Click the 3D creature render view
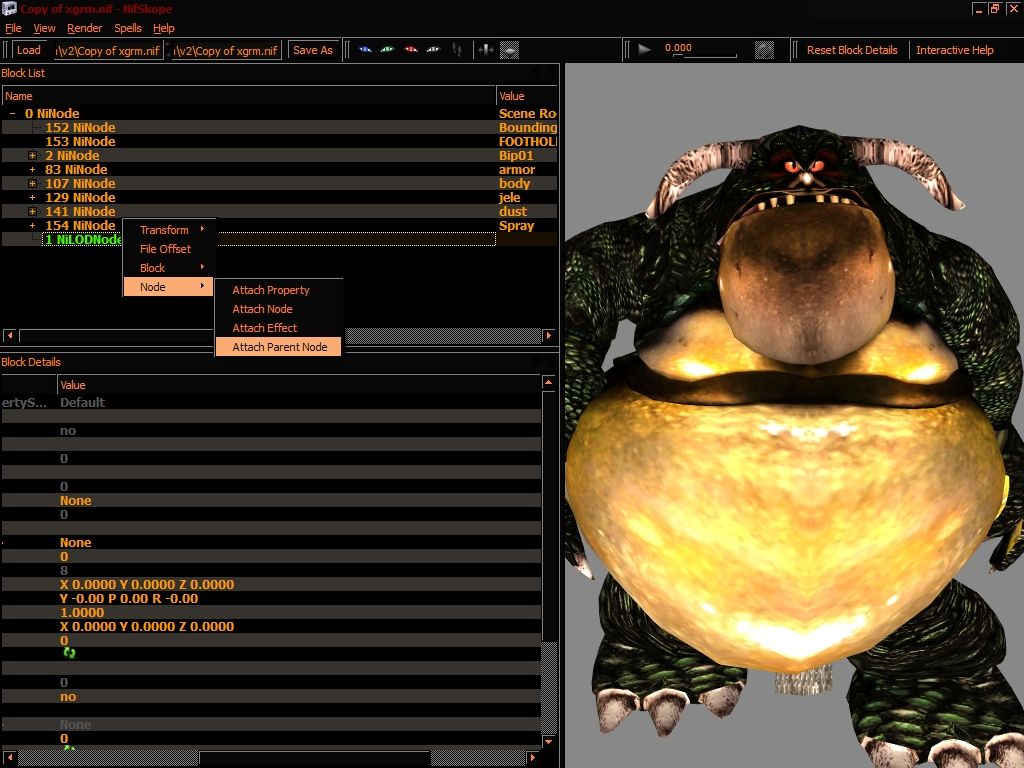This screenshot has height=768, width=1024. [x=794, y=415]
